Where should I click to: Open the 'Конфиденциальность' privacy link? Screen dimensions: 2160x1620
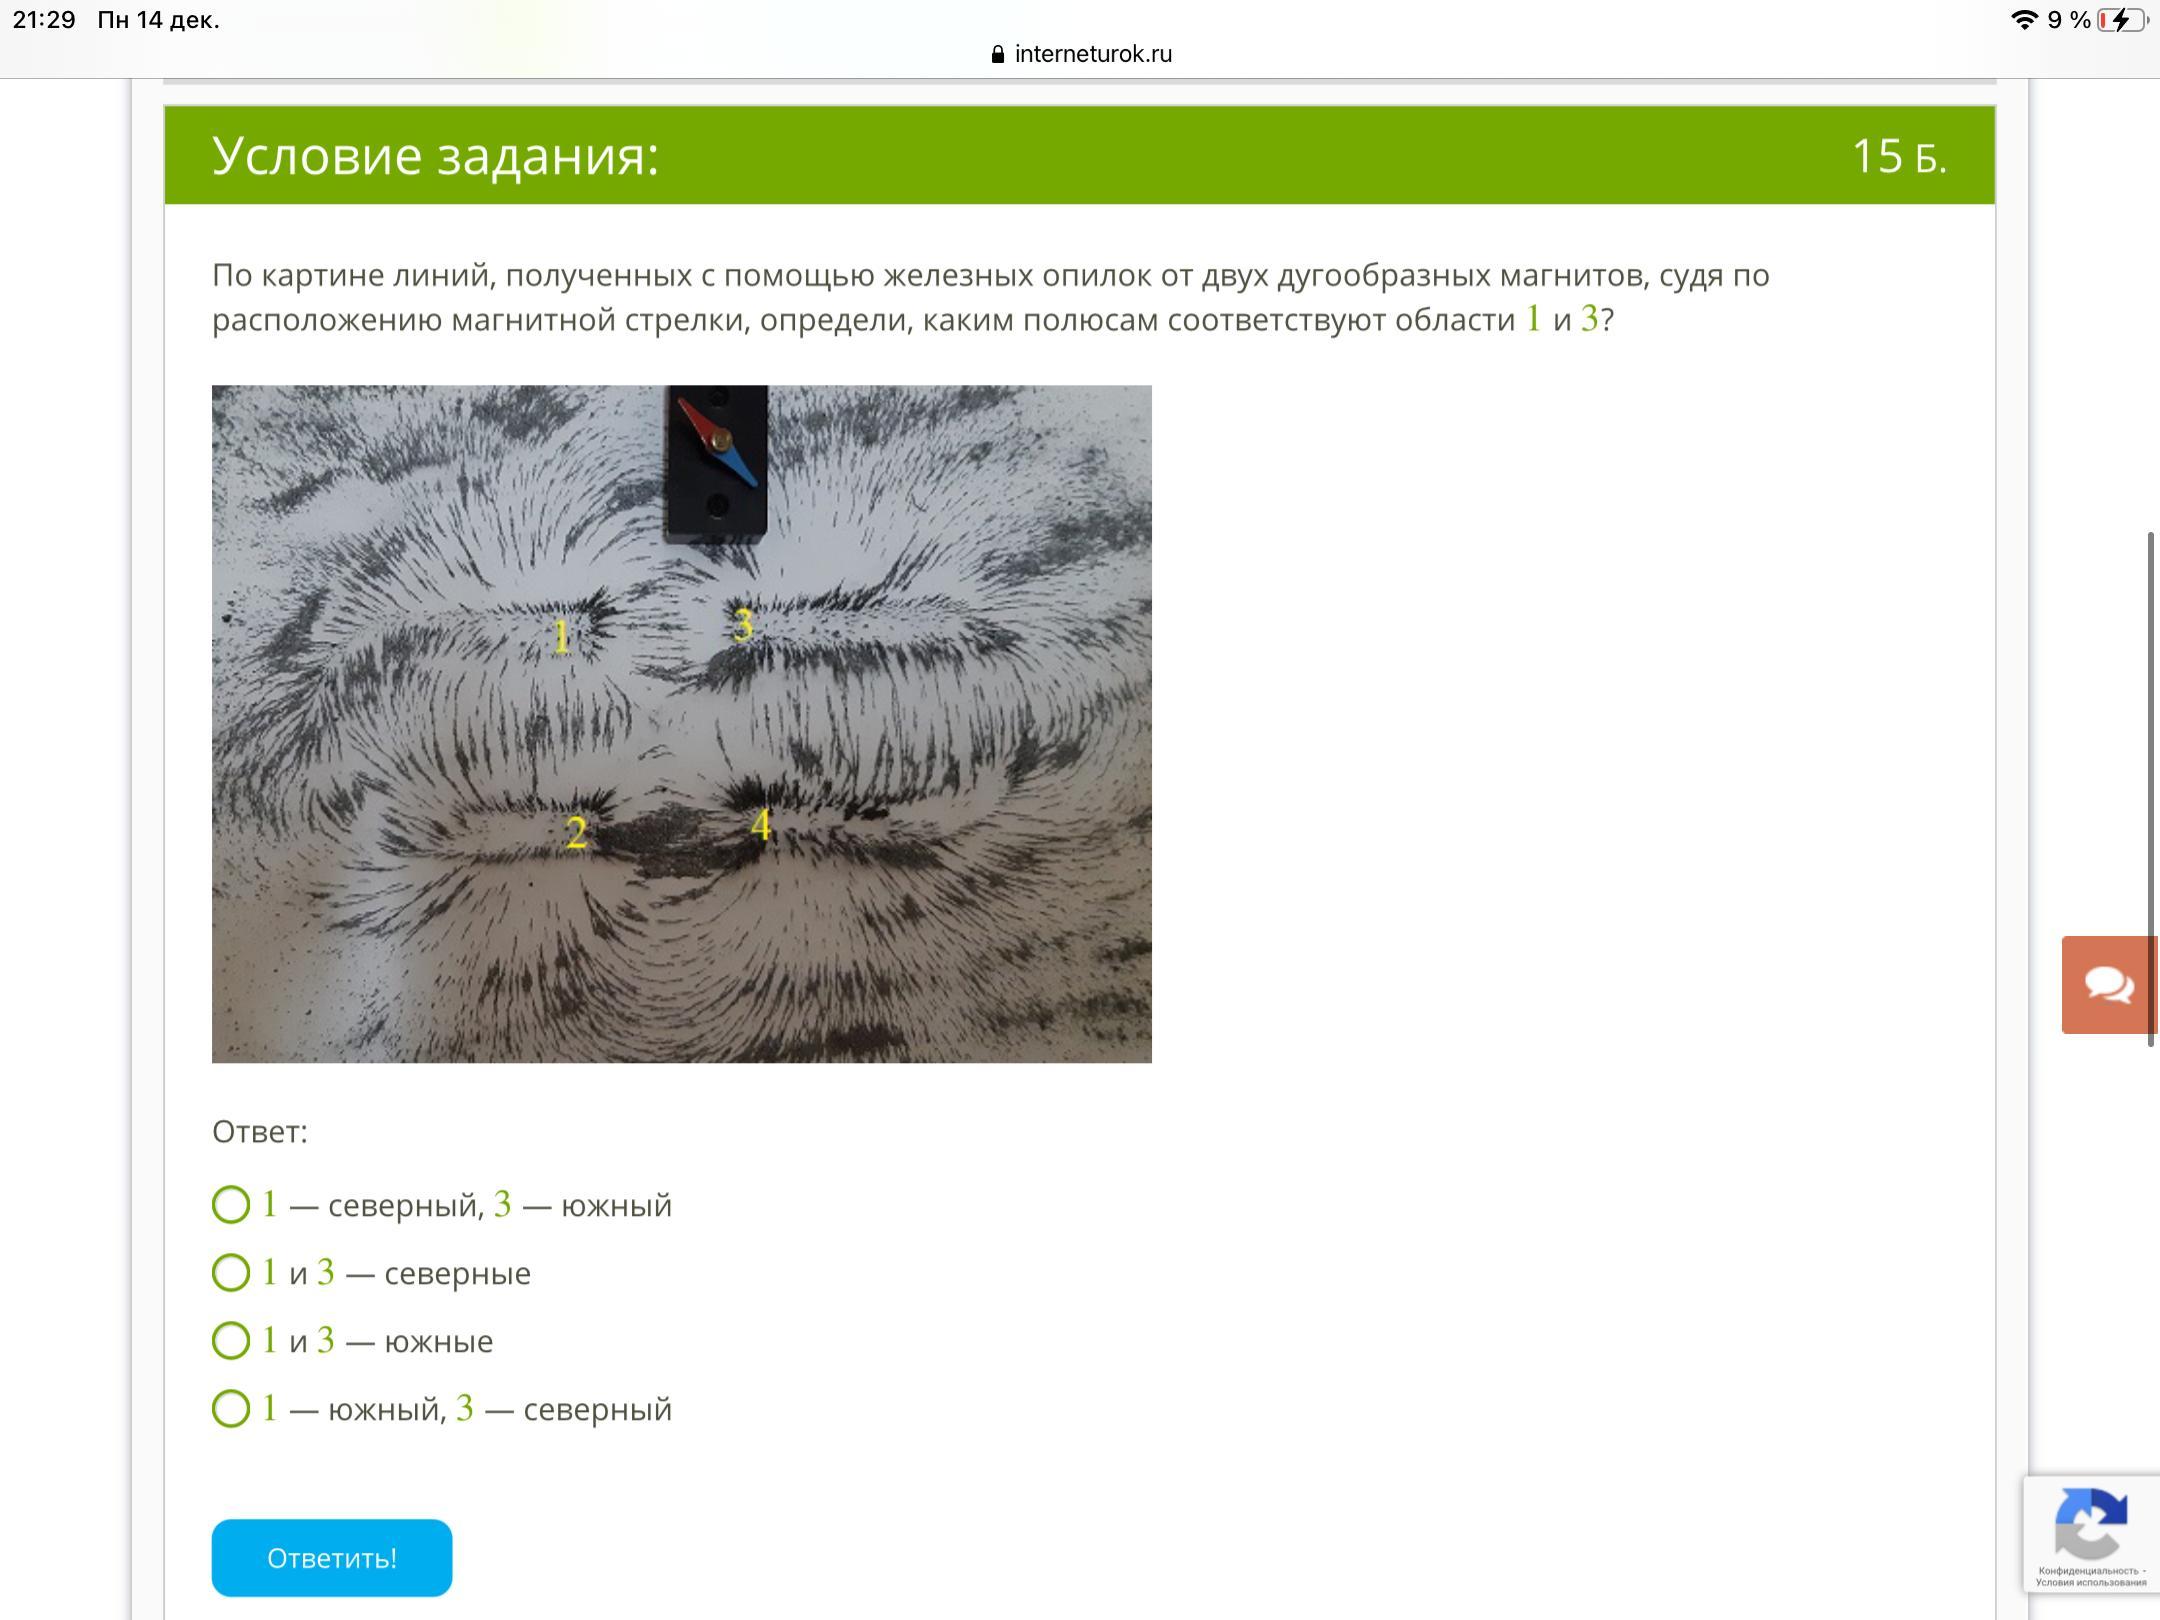pyautogui.click(x=2088, y=1571)
